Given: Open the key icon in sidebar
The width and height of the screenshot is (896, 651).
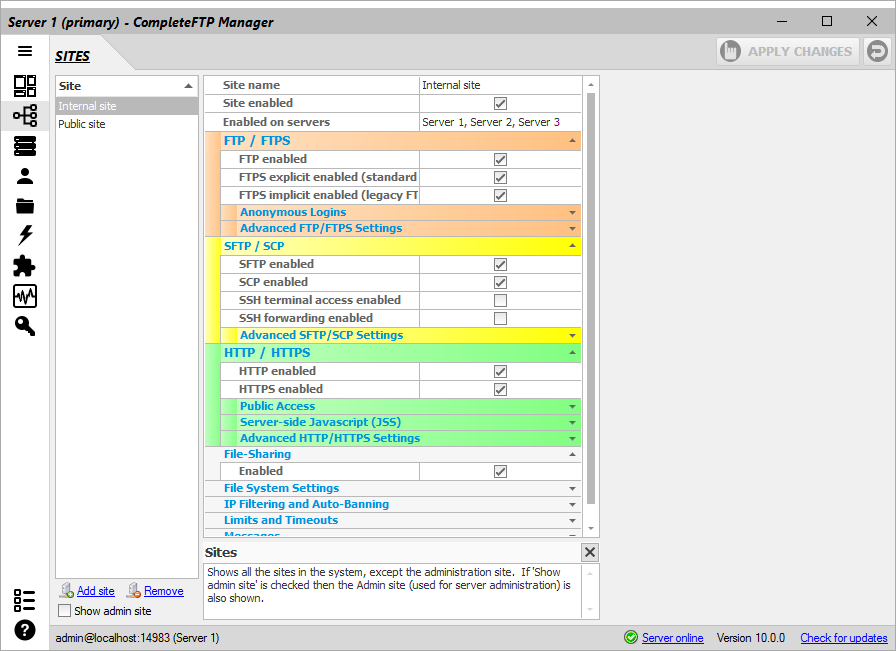Looking at the screenshot, I should [x=25, y=326].
